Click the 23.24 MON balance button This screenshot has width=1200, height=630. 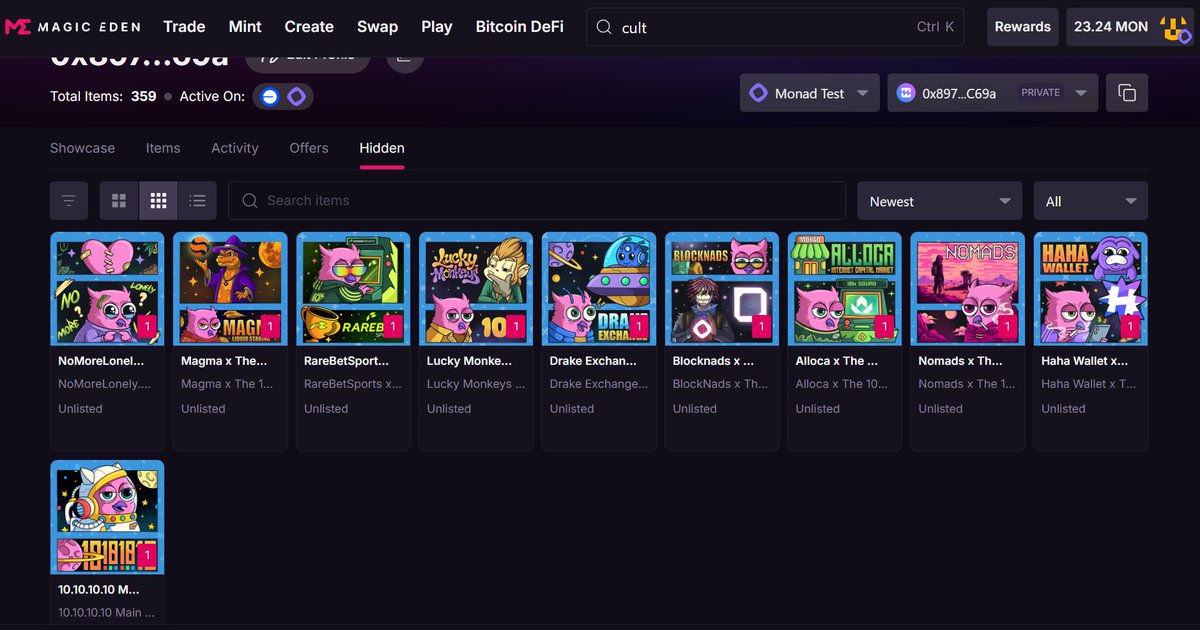[1130, 27]
